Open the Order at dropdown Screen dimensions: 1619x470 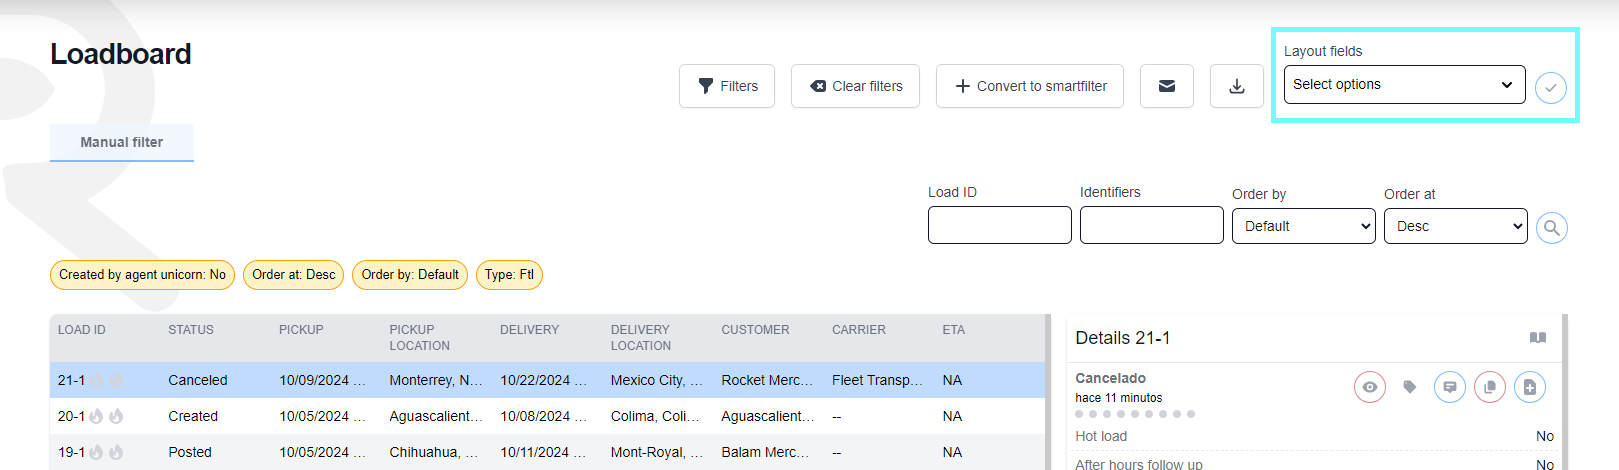1456,226
